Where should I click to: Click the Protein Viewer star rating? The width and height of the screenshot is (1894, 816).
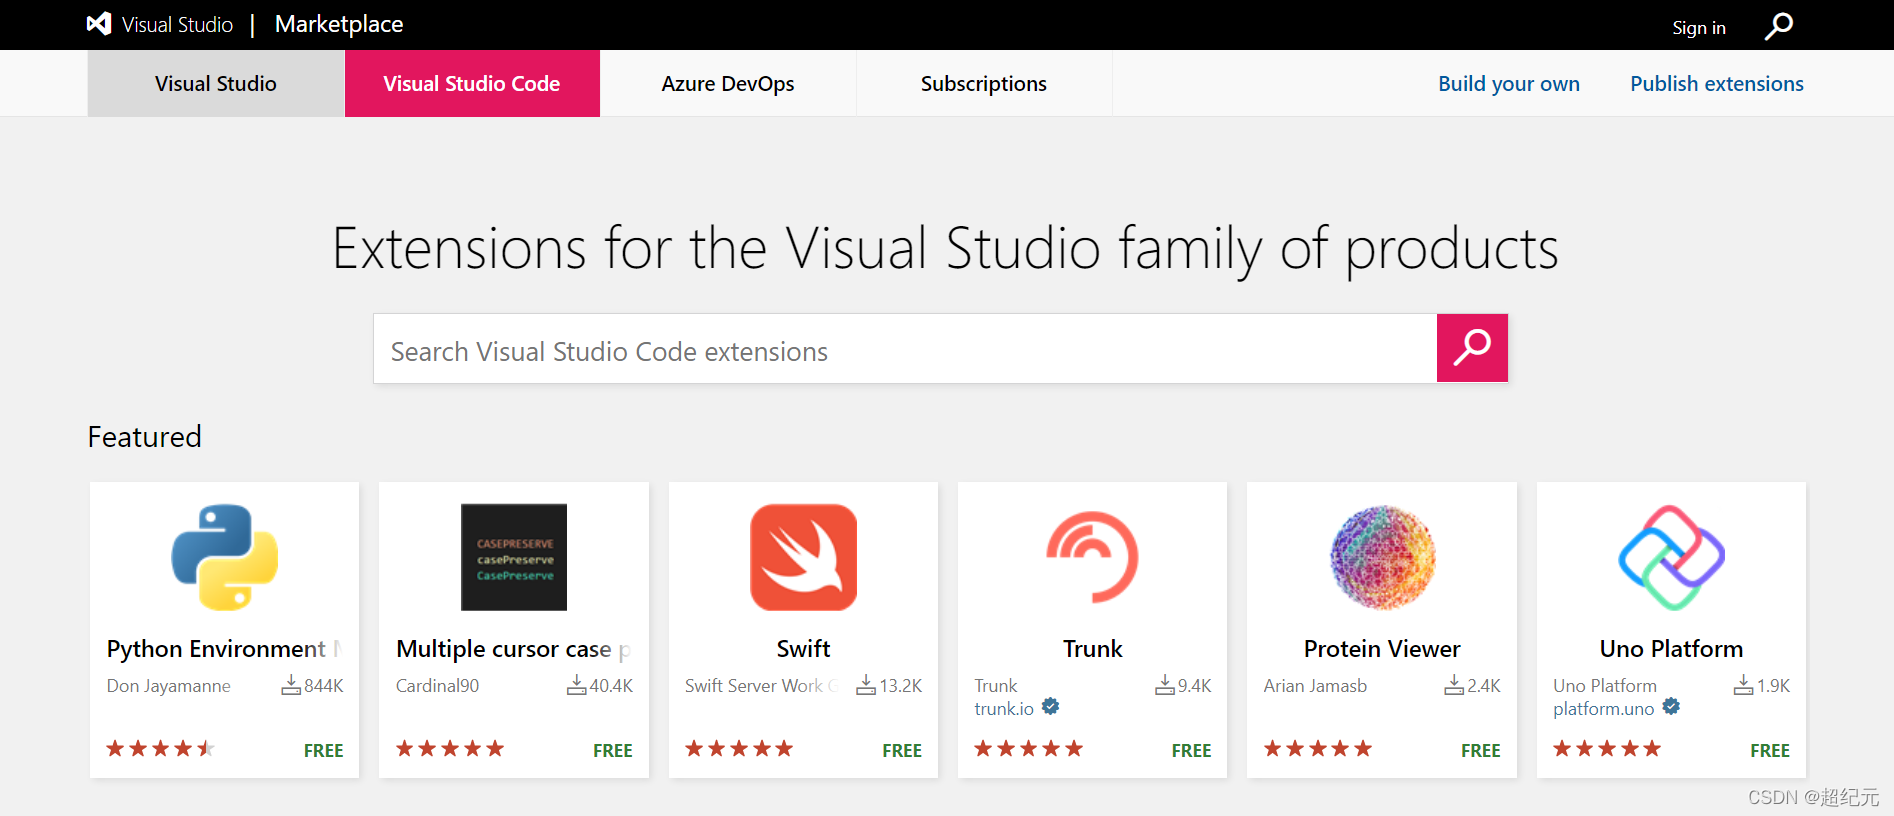tap(1318, 748)
